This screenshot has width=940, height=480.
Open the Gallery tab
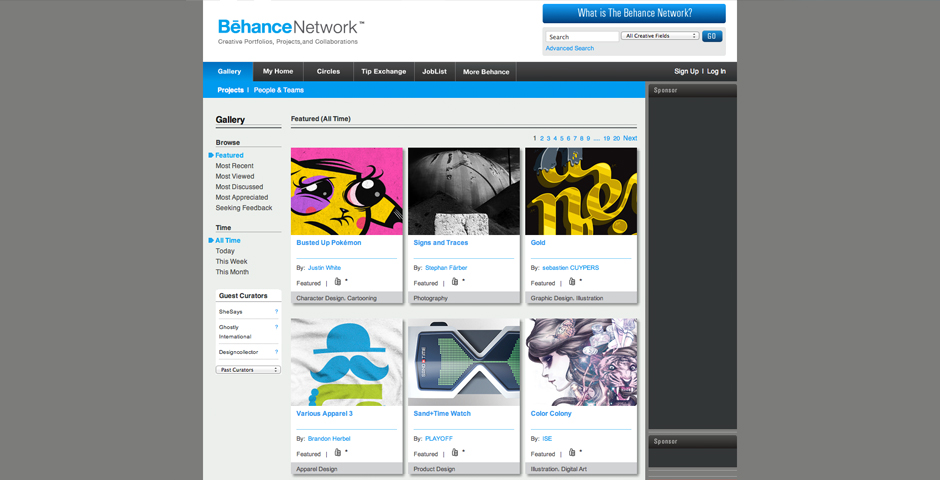(x=229, y=71)
